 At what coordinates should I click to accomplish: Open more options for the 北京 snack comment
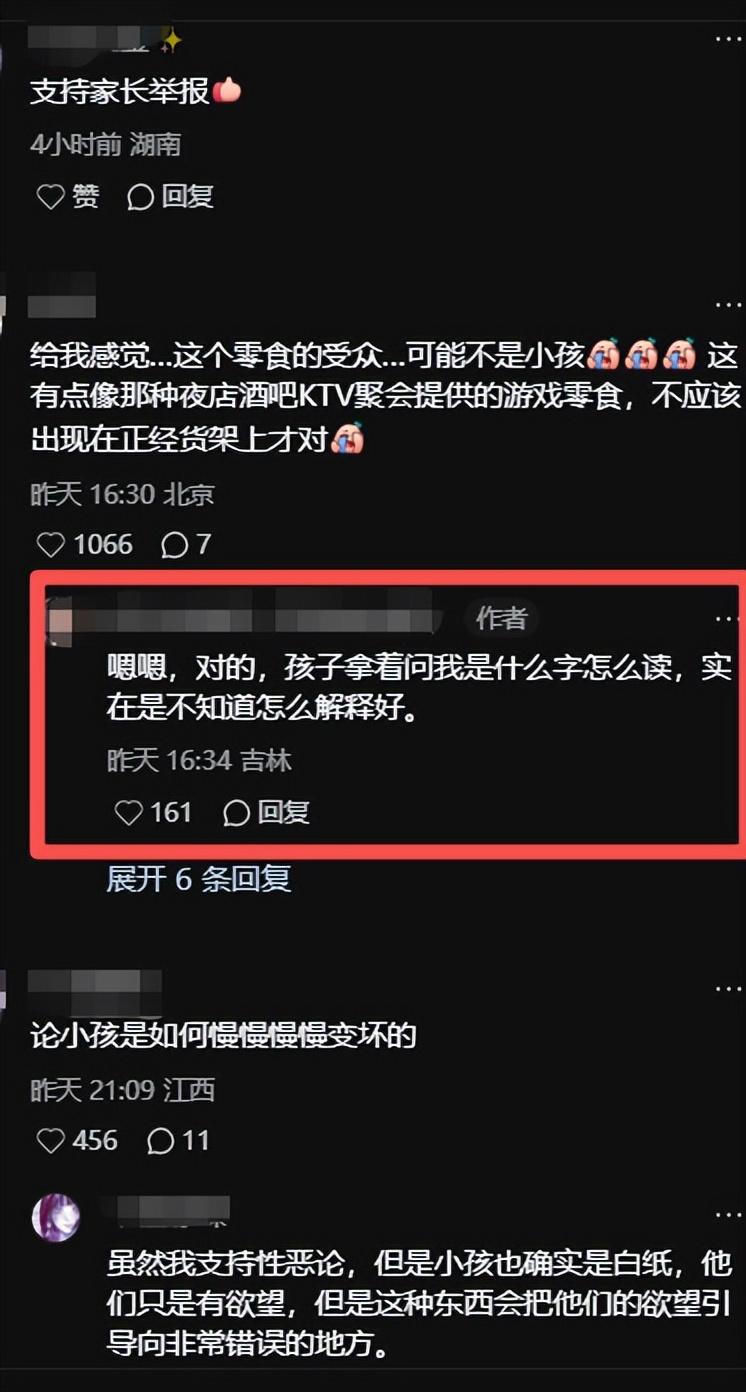pyautogui.click(x=728, y=303)
